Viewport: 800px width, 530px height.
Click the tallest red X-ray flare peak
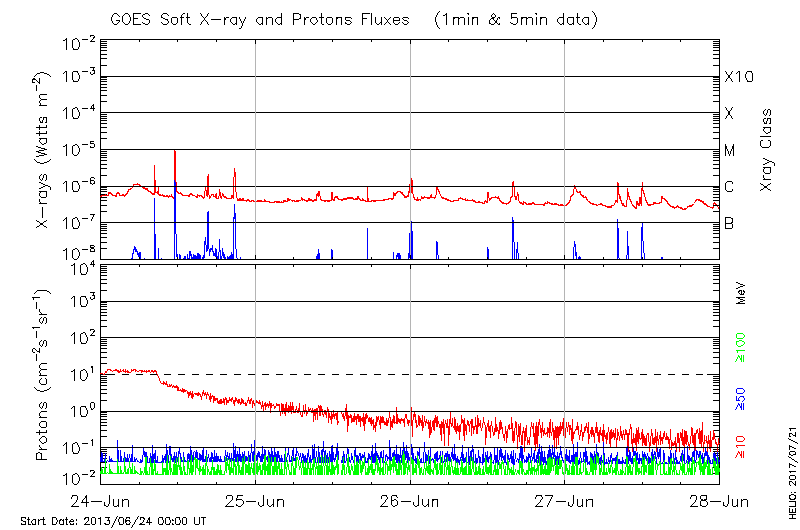(x=175, y=152)
